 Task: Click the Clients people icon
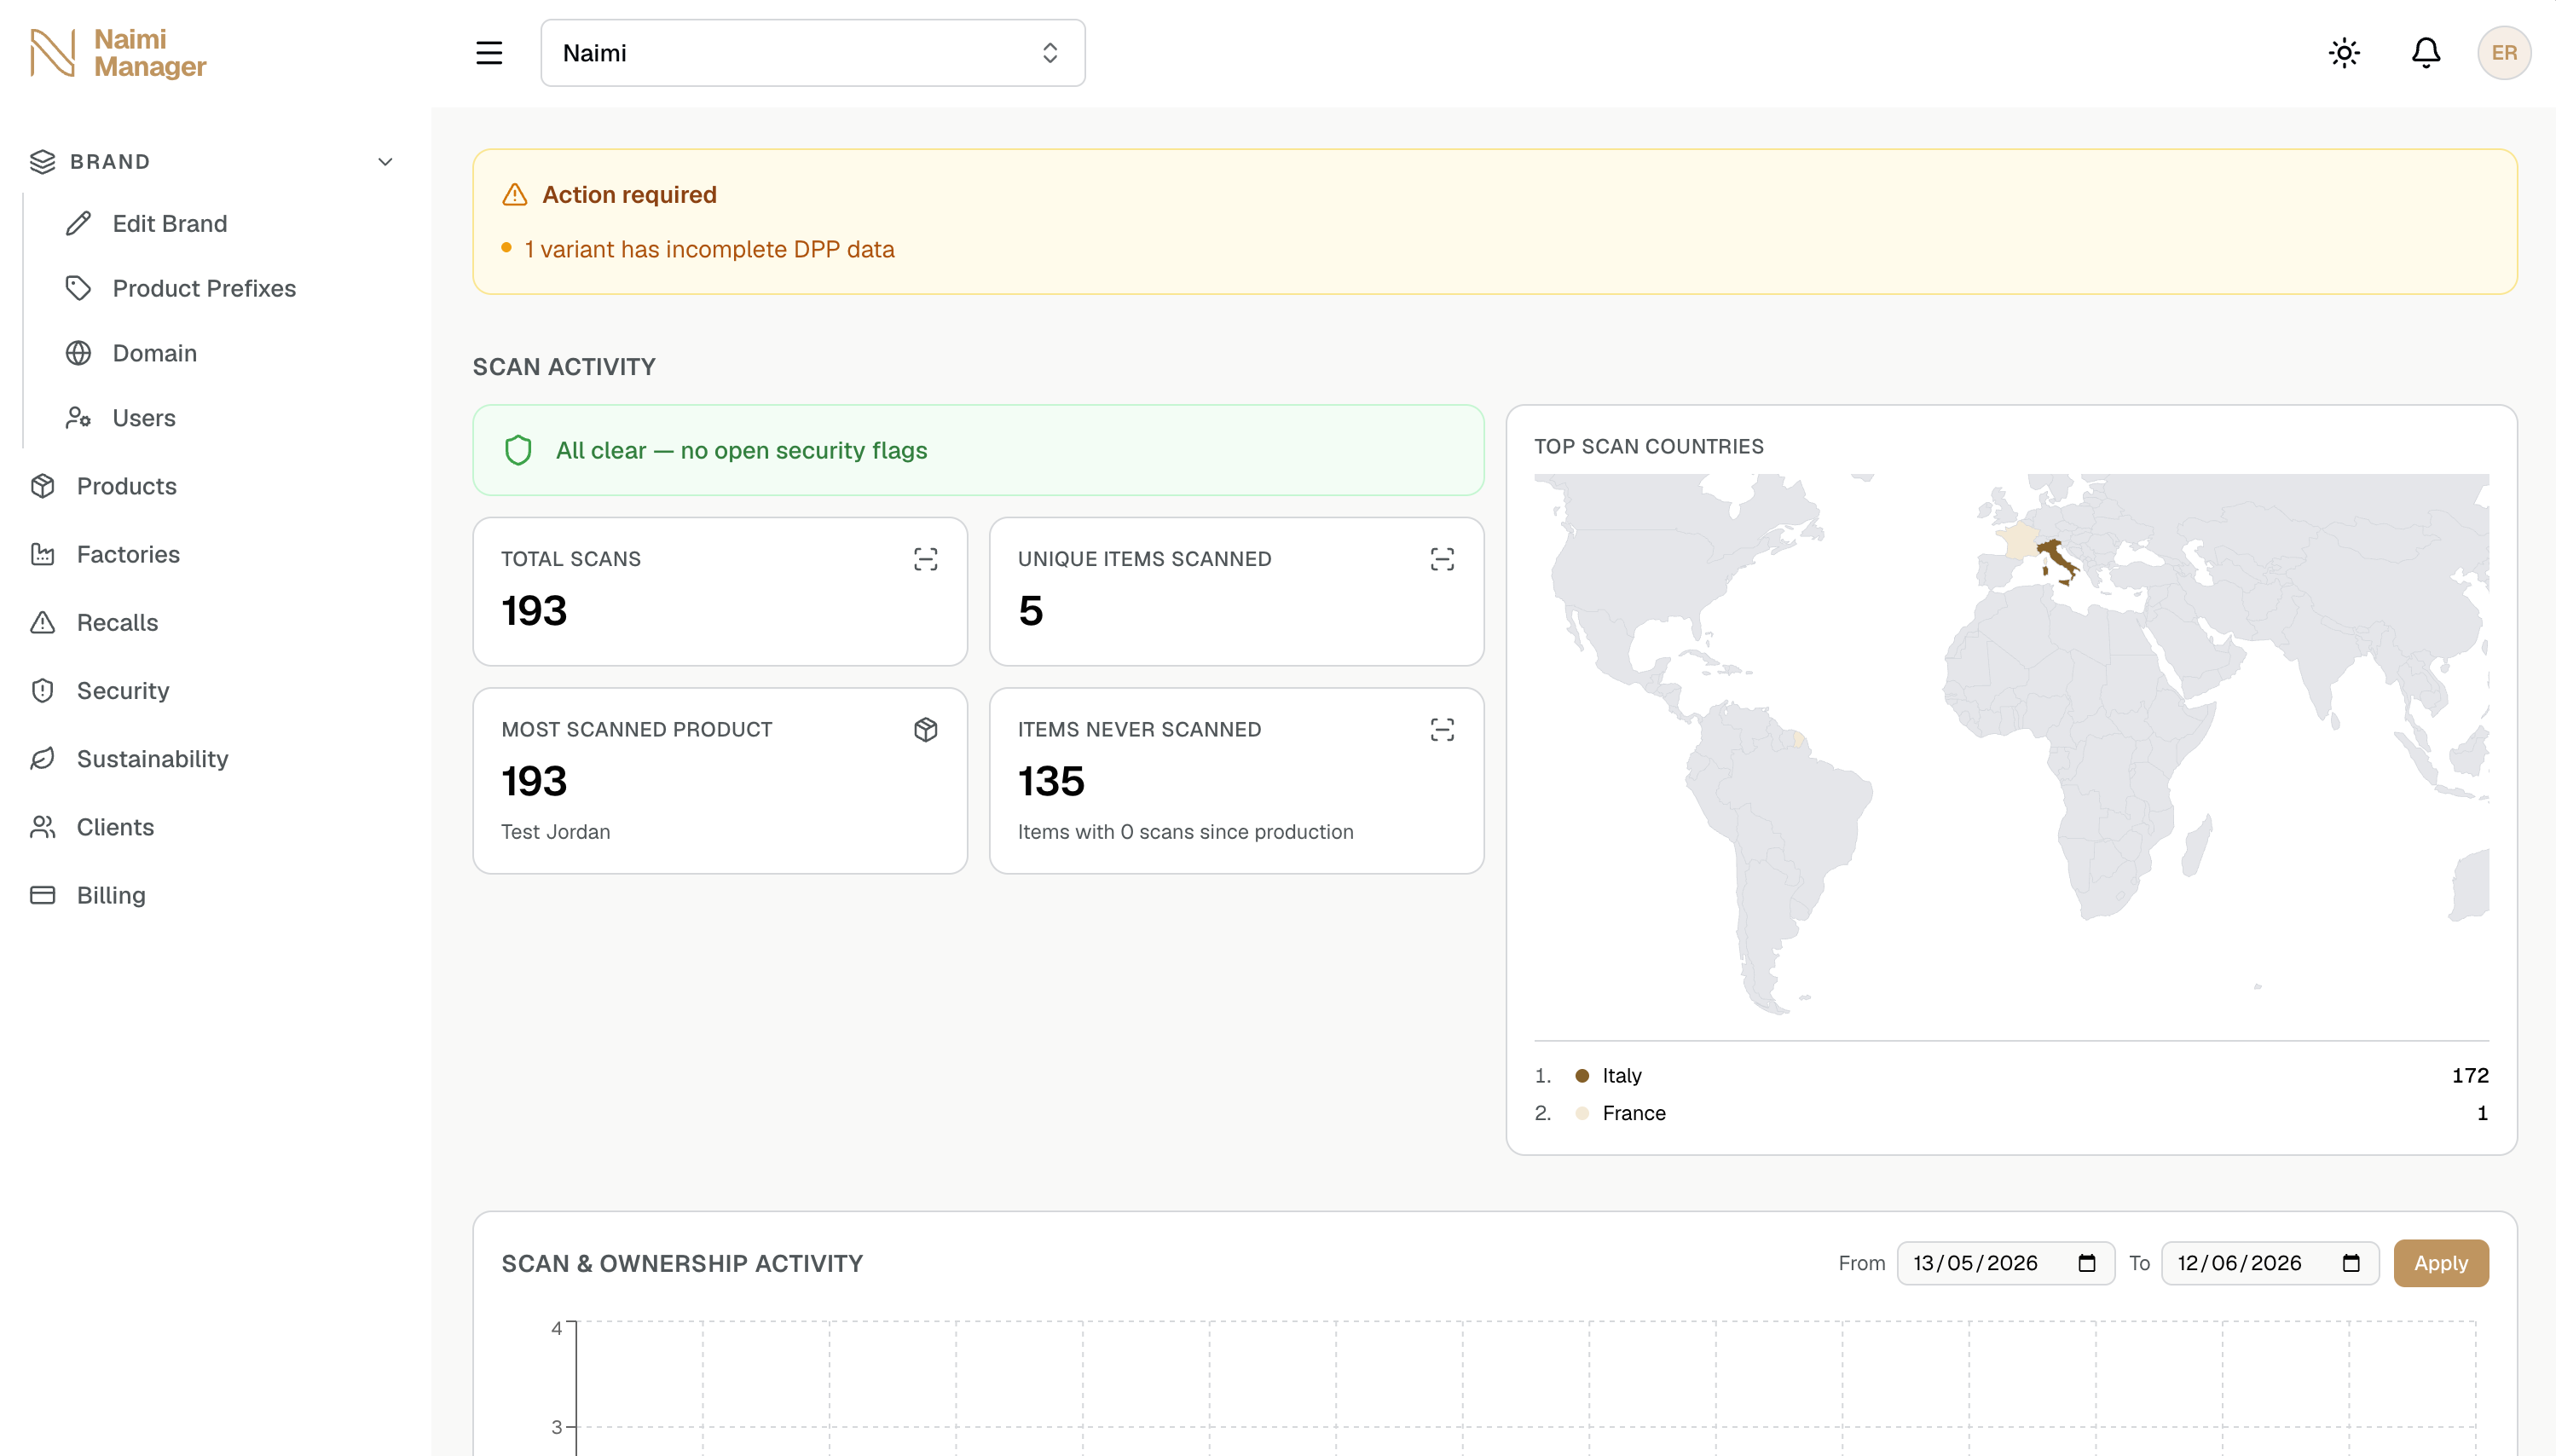42,827
